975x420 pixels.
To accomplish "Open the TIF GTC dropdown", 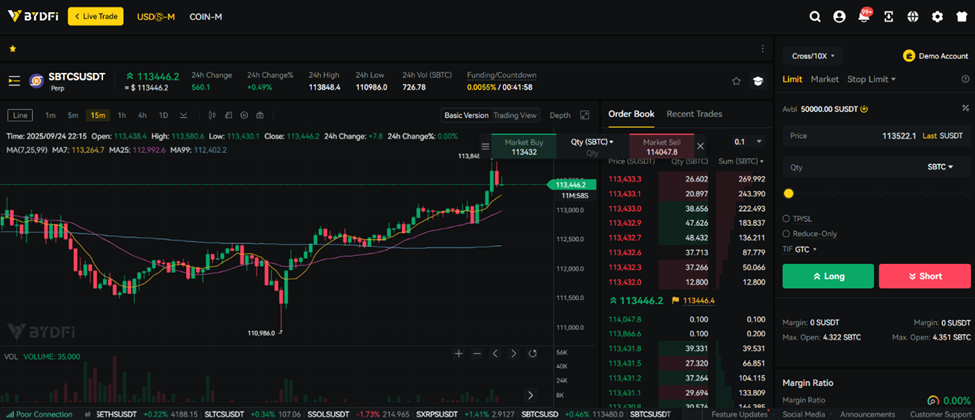I will [x=799, y=249].
